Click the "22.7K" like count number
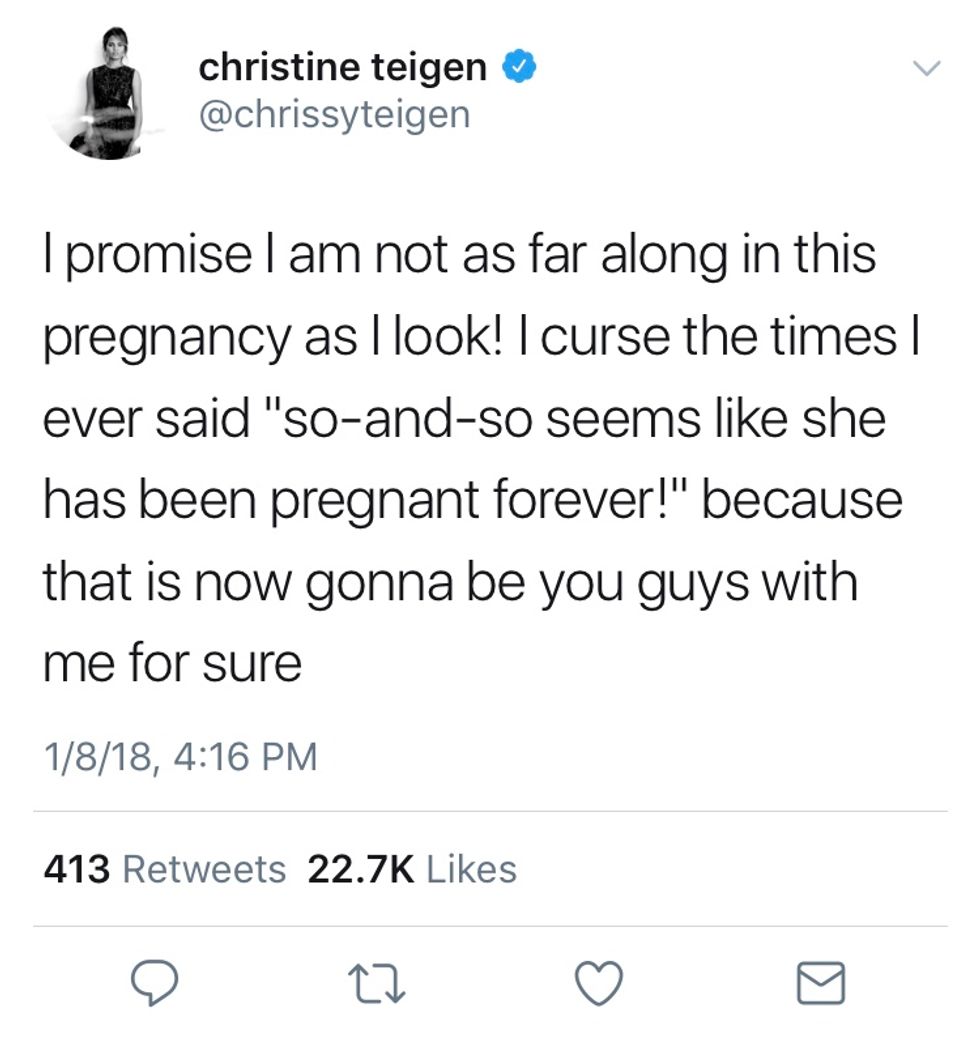The image size is (980, 1040). 361,869
